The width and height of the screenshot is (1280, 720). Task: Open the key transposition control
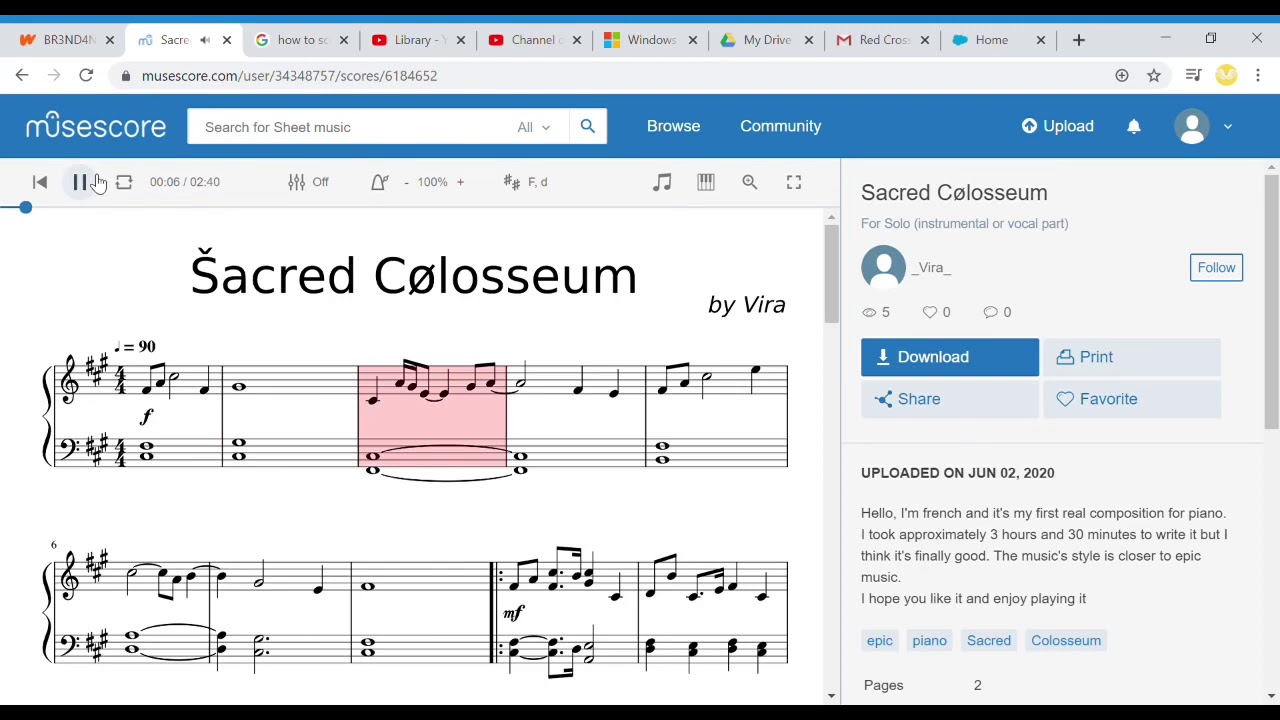pyautogui.click(x=526, y=182)
